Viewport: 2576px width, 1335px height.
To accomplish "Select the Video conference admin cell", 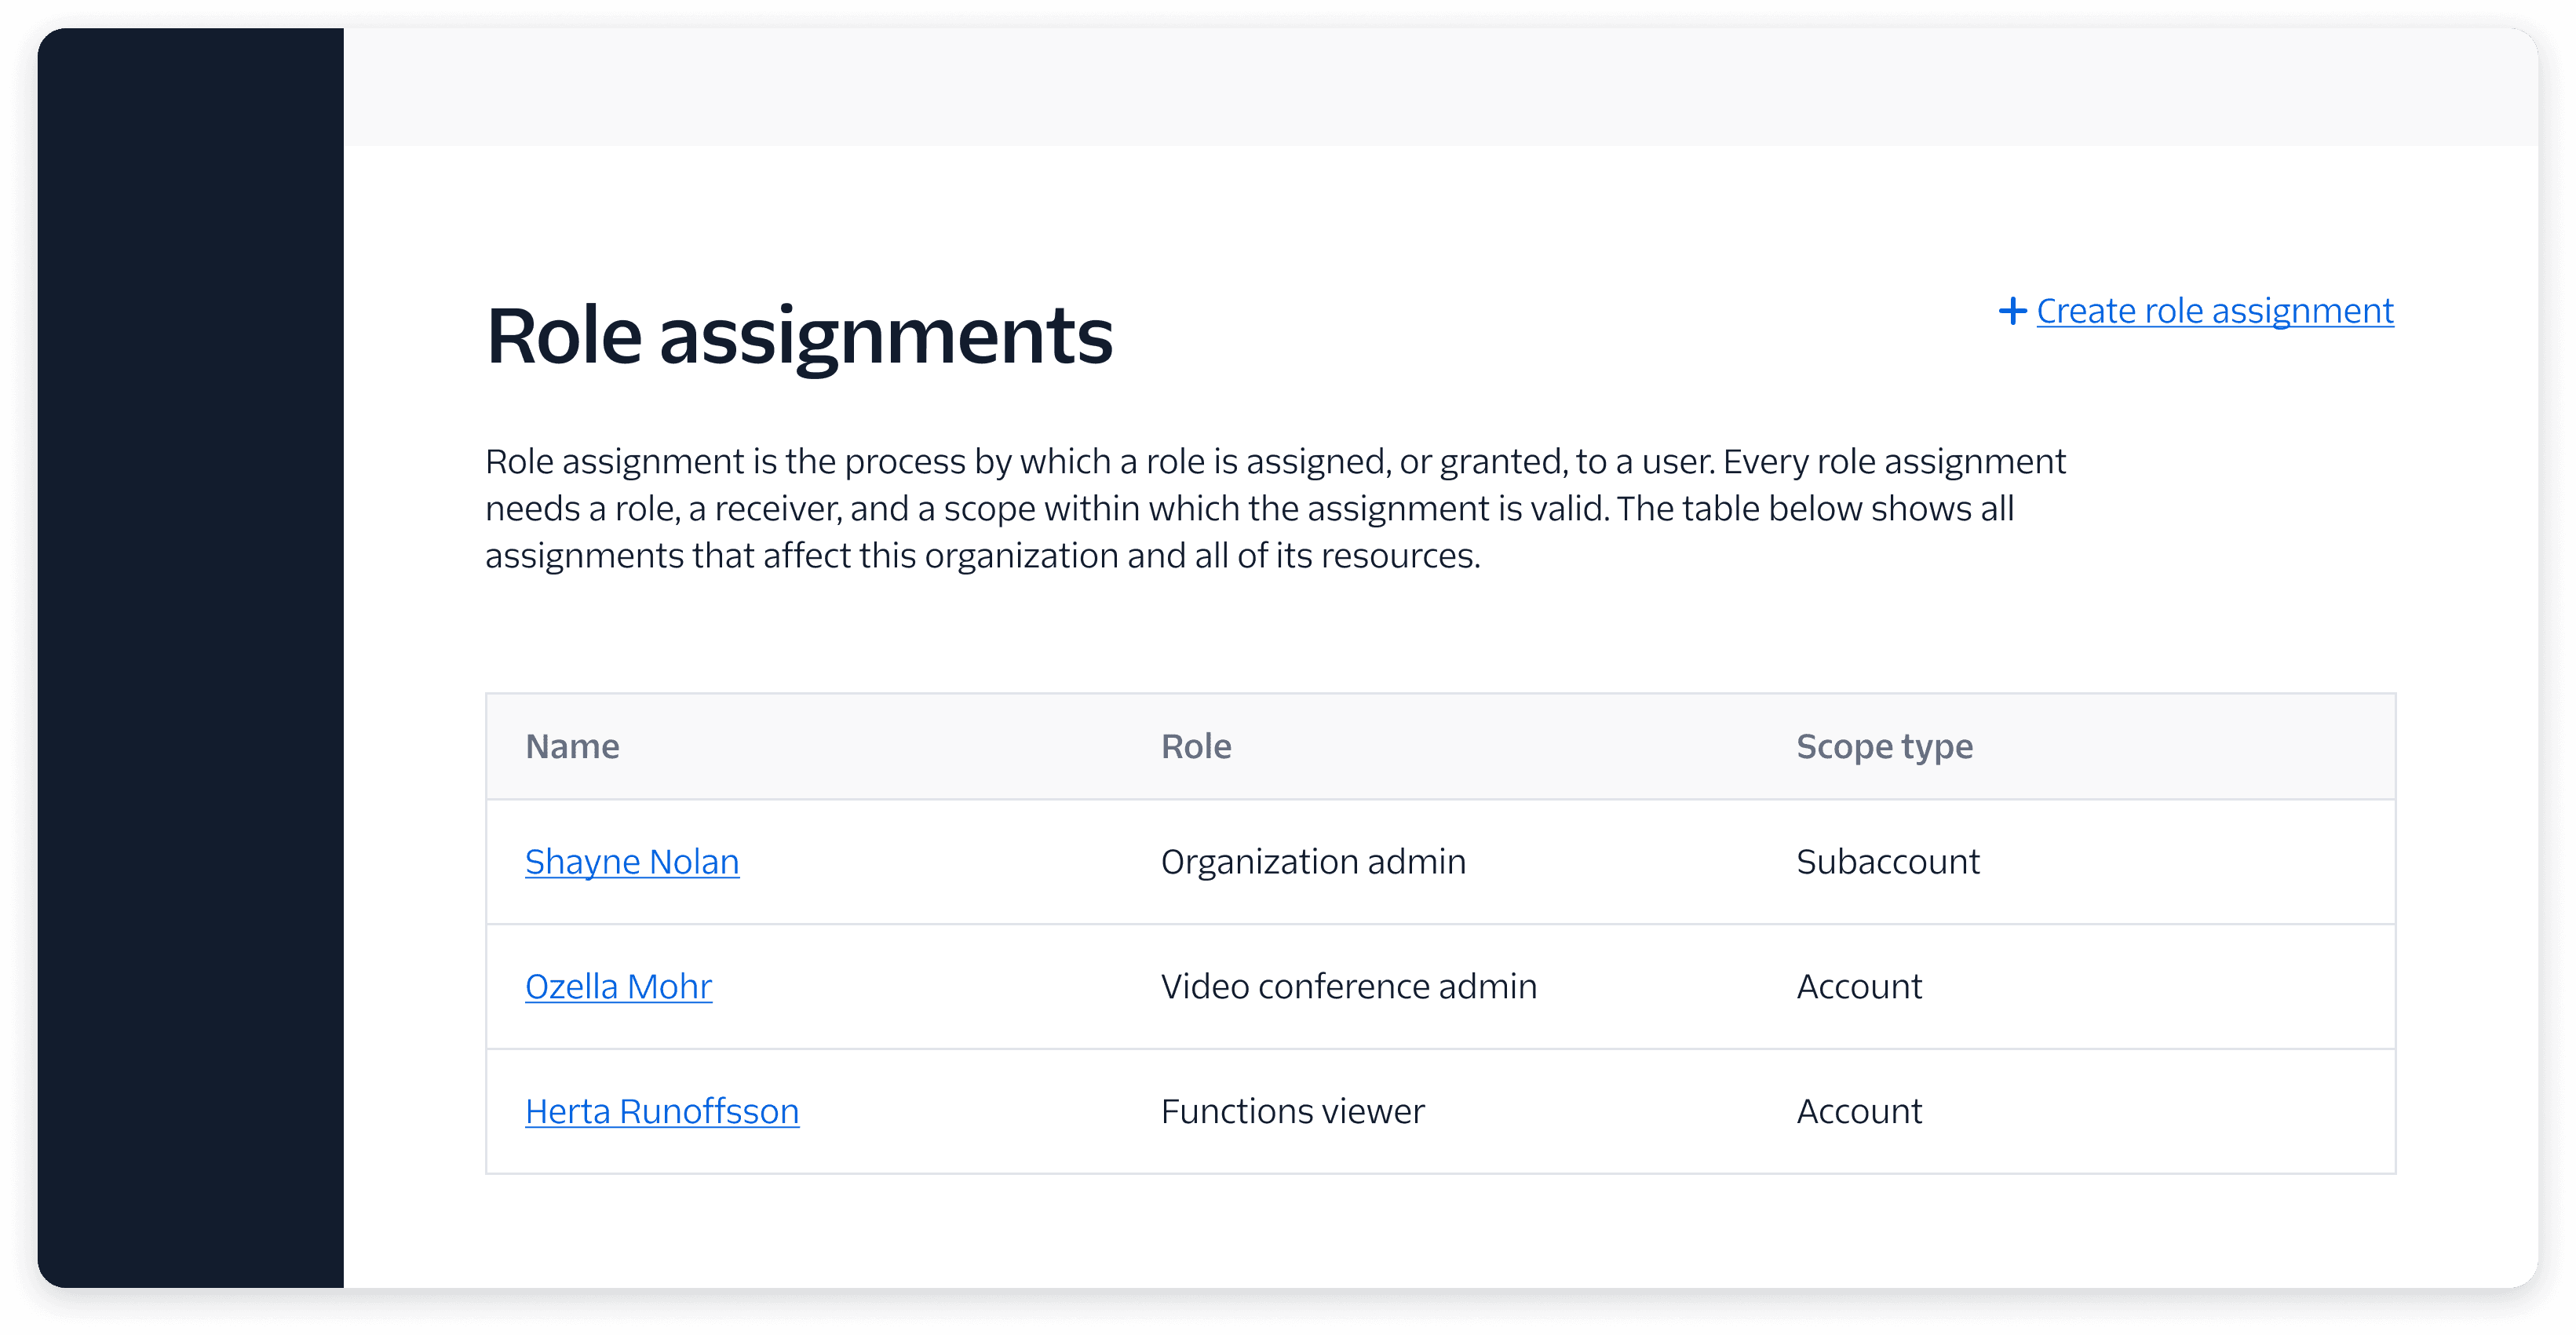I will (x=1348, y=987).
